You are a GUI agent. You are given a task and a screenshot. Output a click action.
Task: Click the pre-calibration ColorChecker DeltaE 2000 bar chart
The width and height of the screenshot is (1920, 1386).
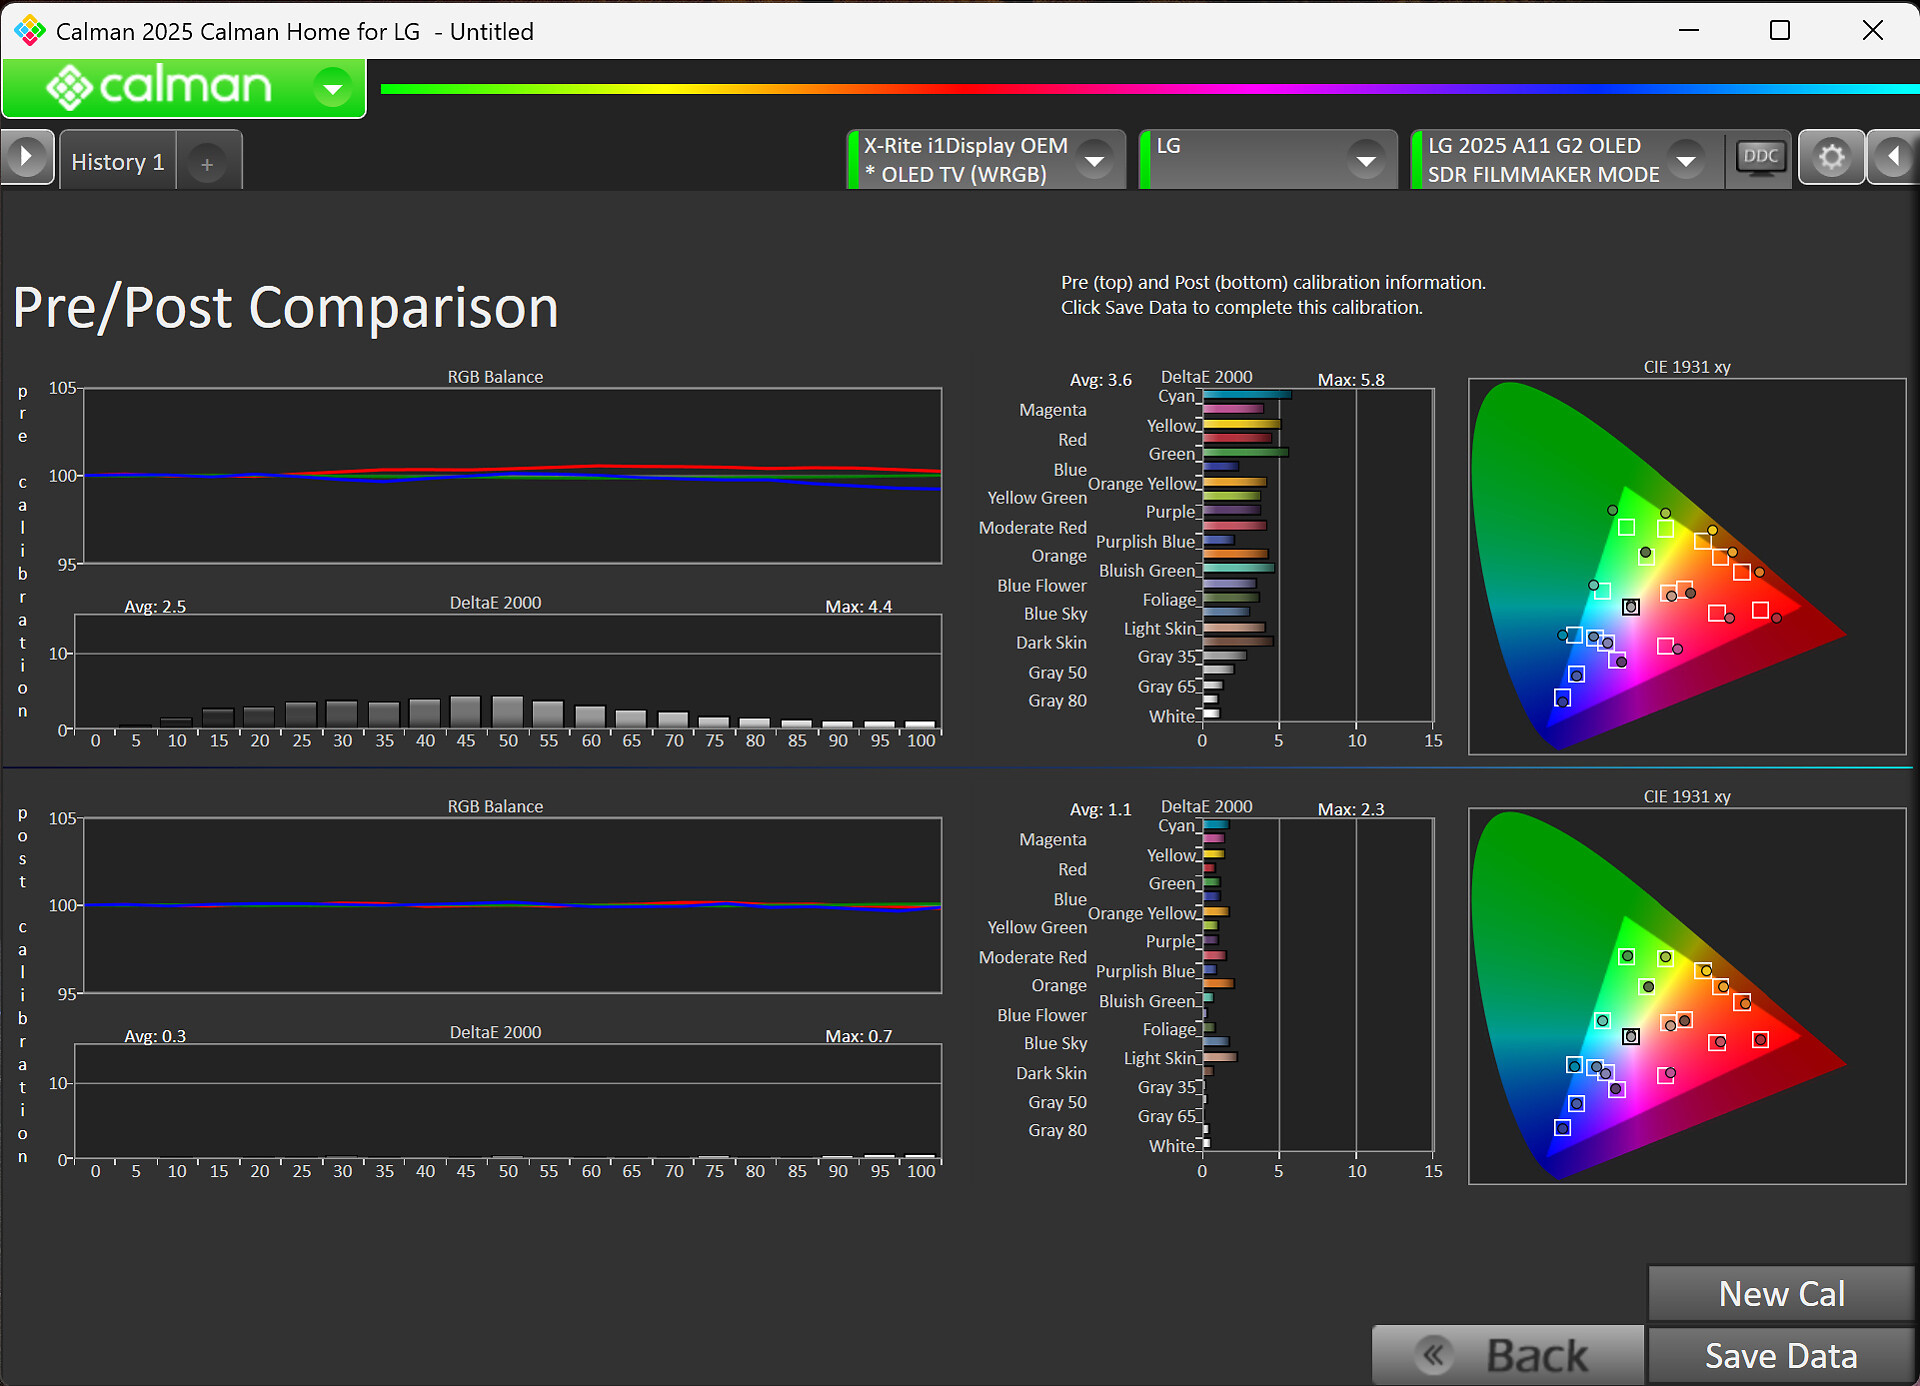click(1317, 555)
